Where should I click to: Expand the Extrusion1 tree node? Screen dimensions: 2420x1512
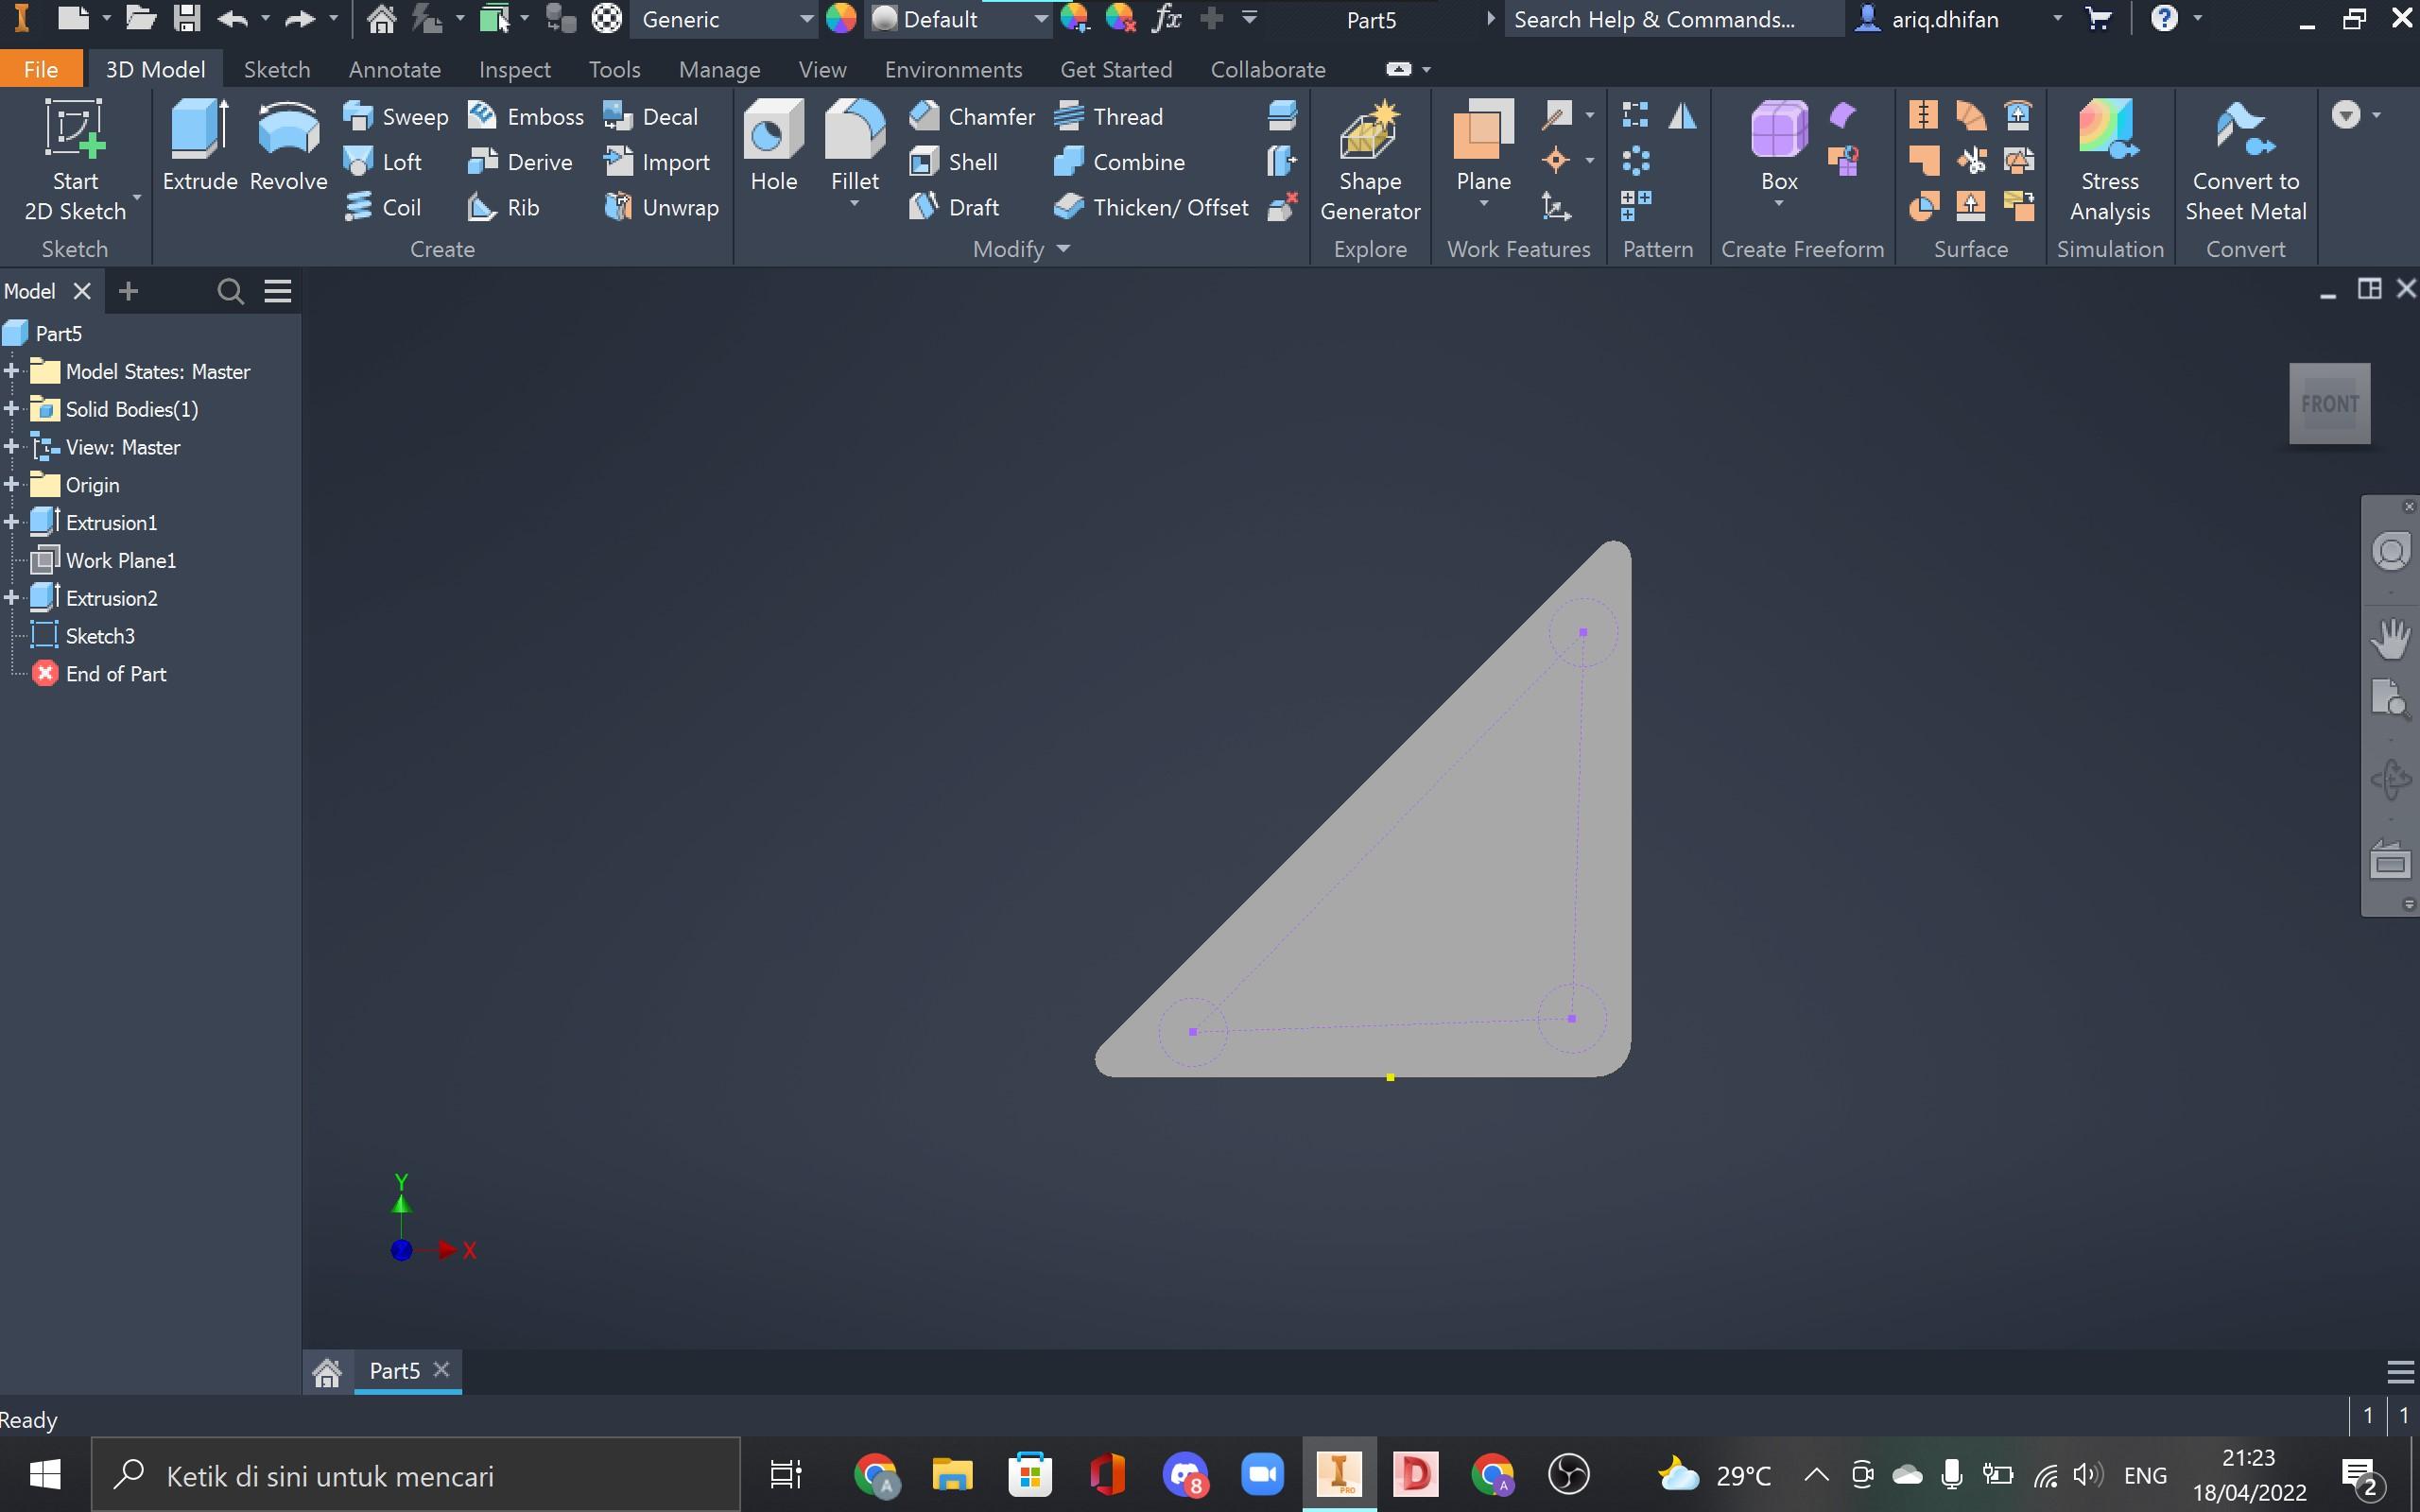tap(12, 522)
